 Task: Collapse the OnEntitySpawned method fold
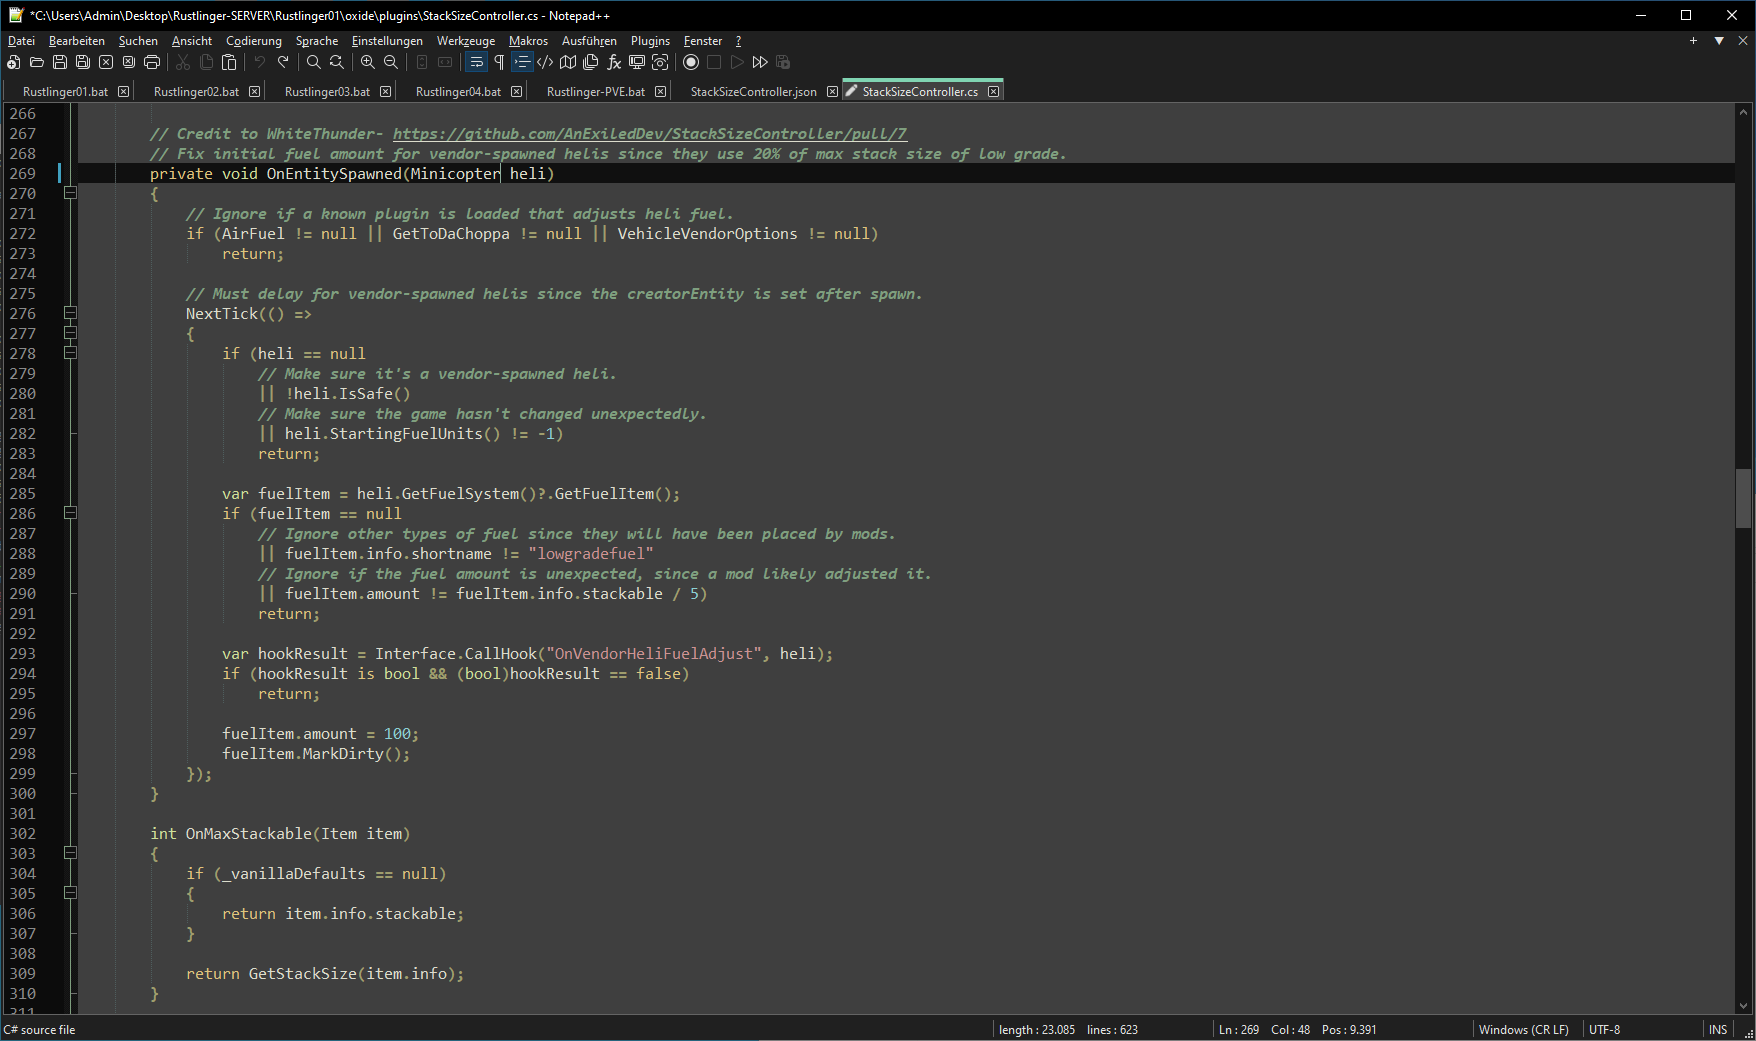point(70,193)
